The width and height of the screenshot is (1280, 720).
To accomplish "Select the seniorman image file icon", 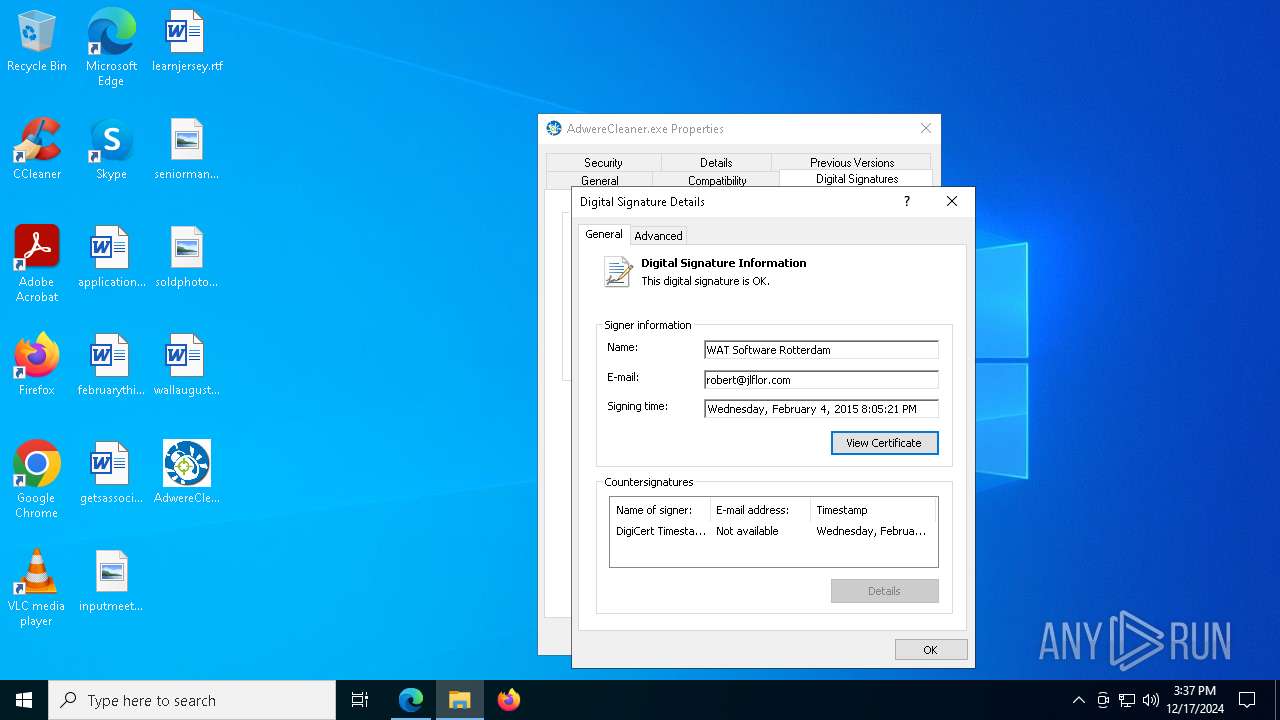I will click(187, 149).
